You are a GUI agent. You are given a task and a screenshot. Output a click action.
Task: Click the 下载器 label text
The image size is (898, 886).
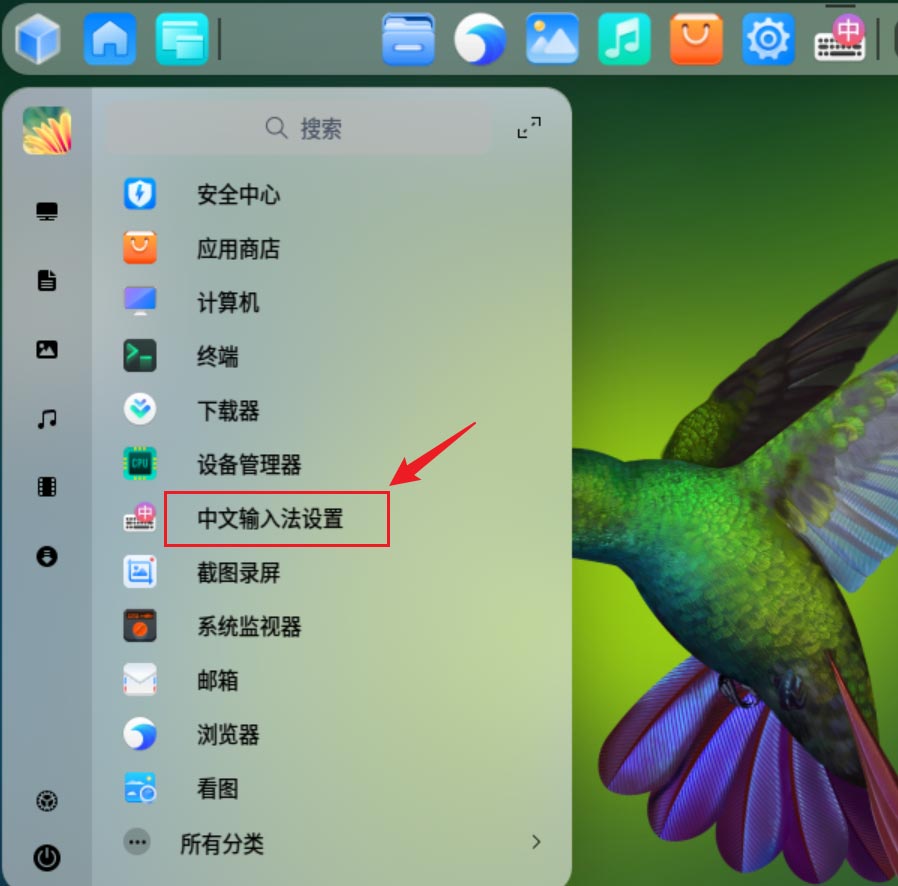click(x=228, y=410)
